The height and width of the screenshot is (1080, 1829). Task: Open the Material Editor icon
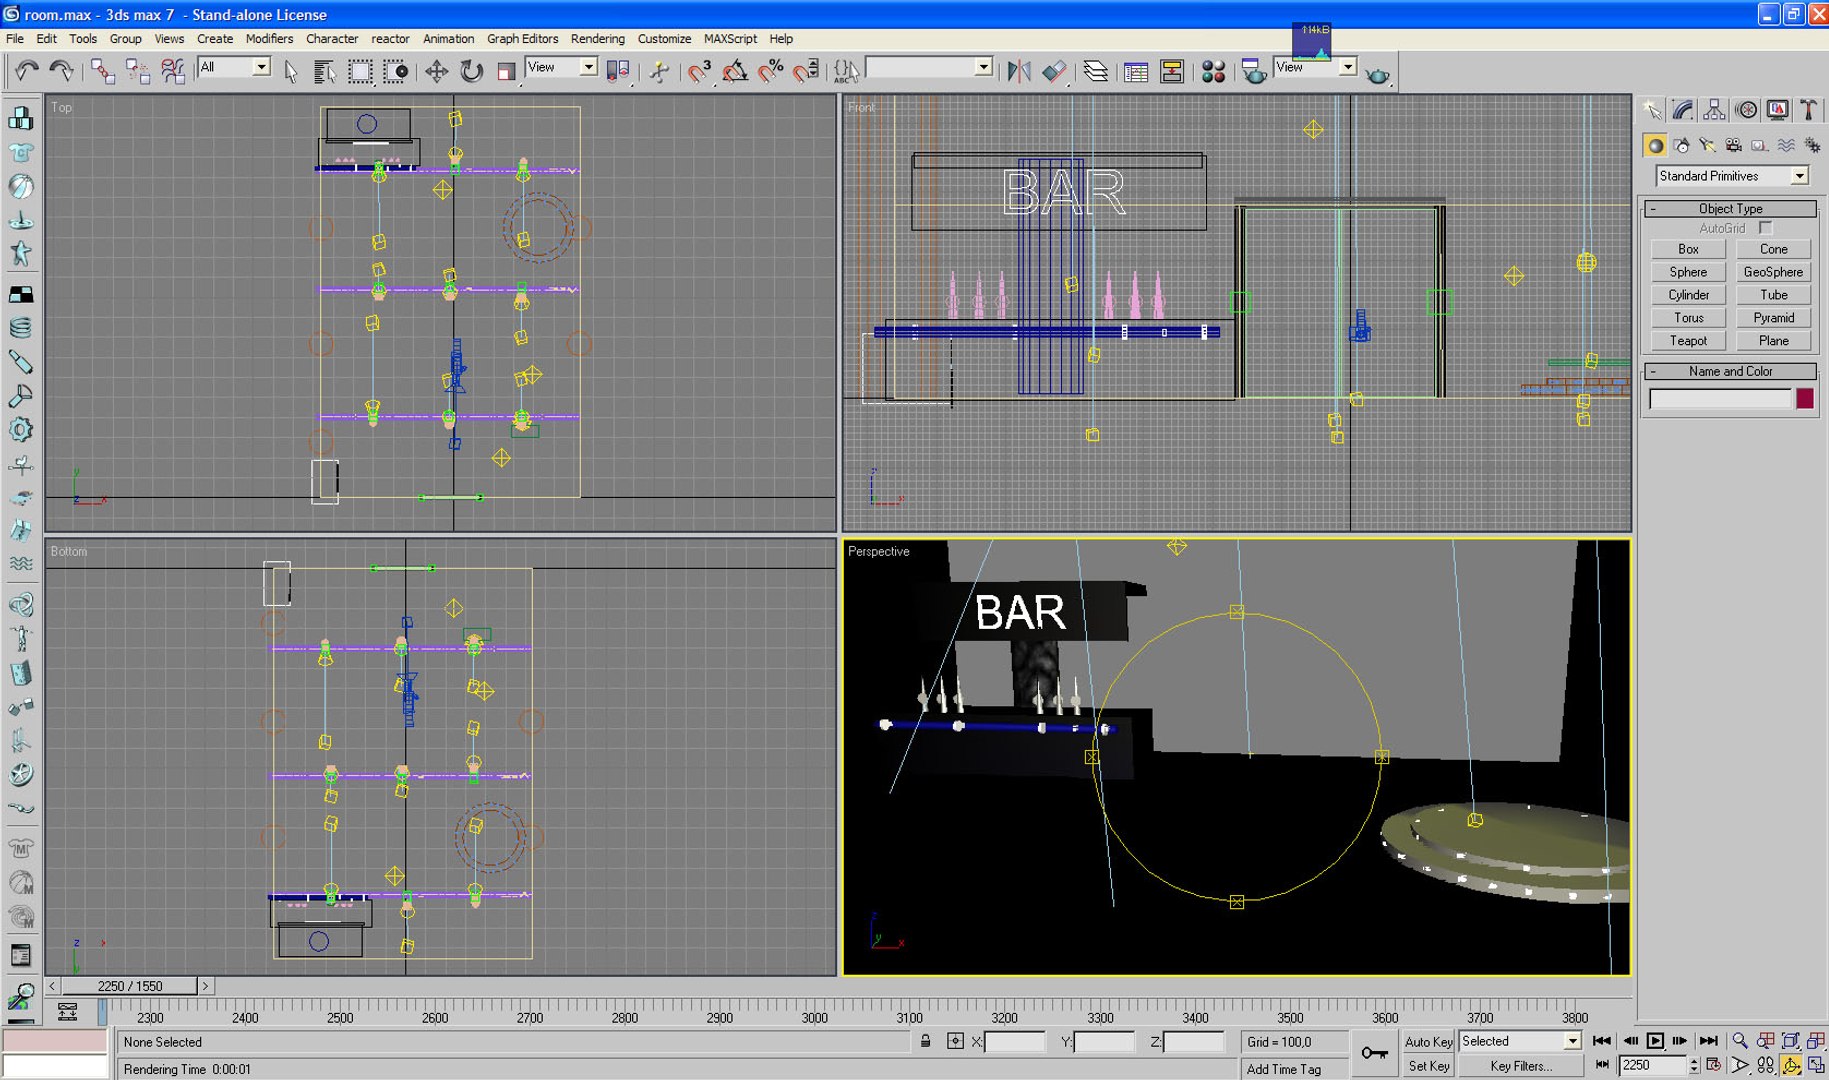(1213, 71)
